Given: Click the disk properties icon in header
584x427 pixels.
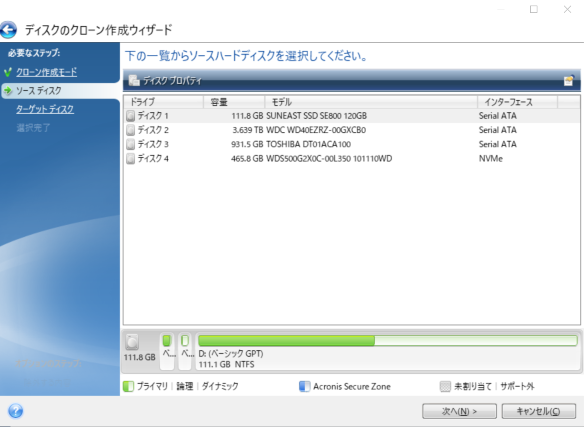Looking at the screenshot, I should click(x=134, y=80).
